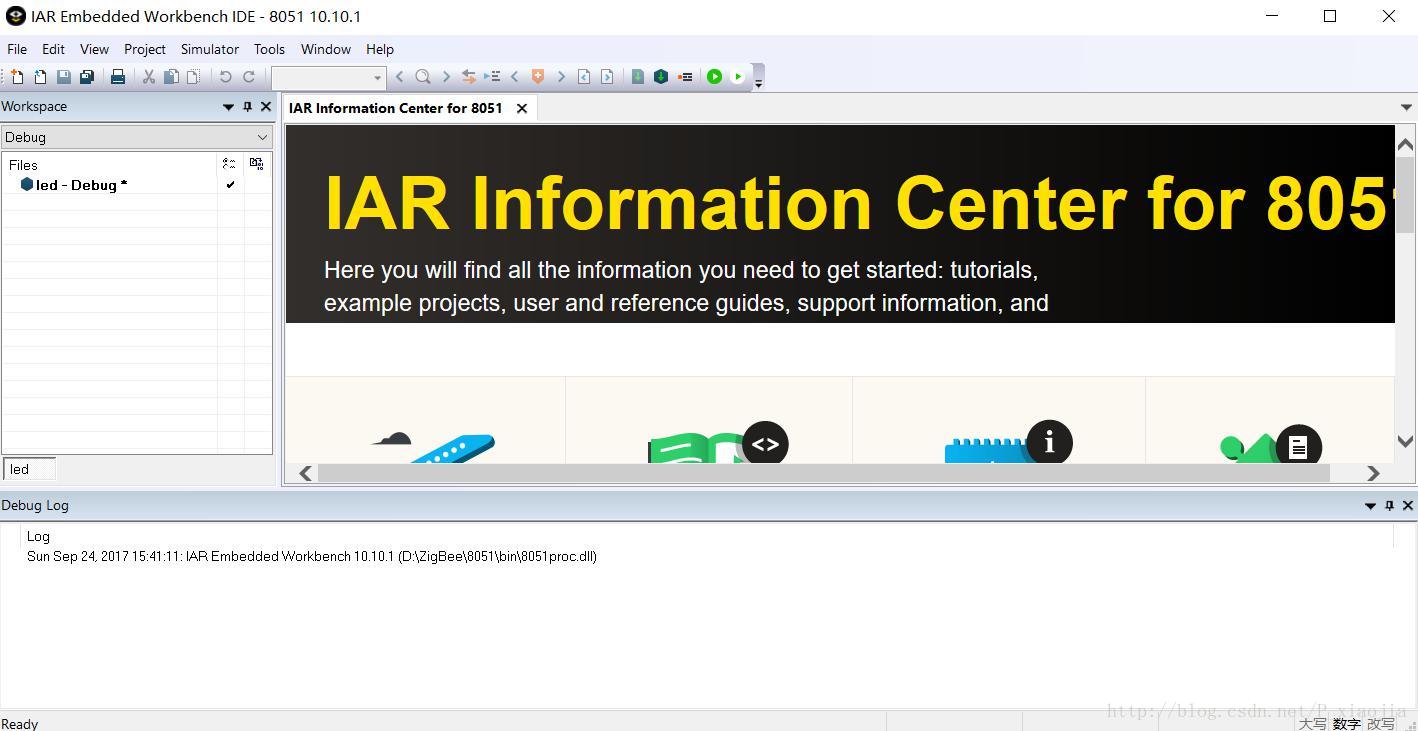Click the Go To line icon
Image resolution: width=1418 pixels, height=731 pixels.
(492, 77)
